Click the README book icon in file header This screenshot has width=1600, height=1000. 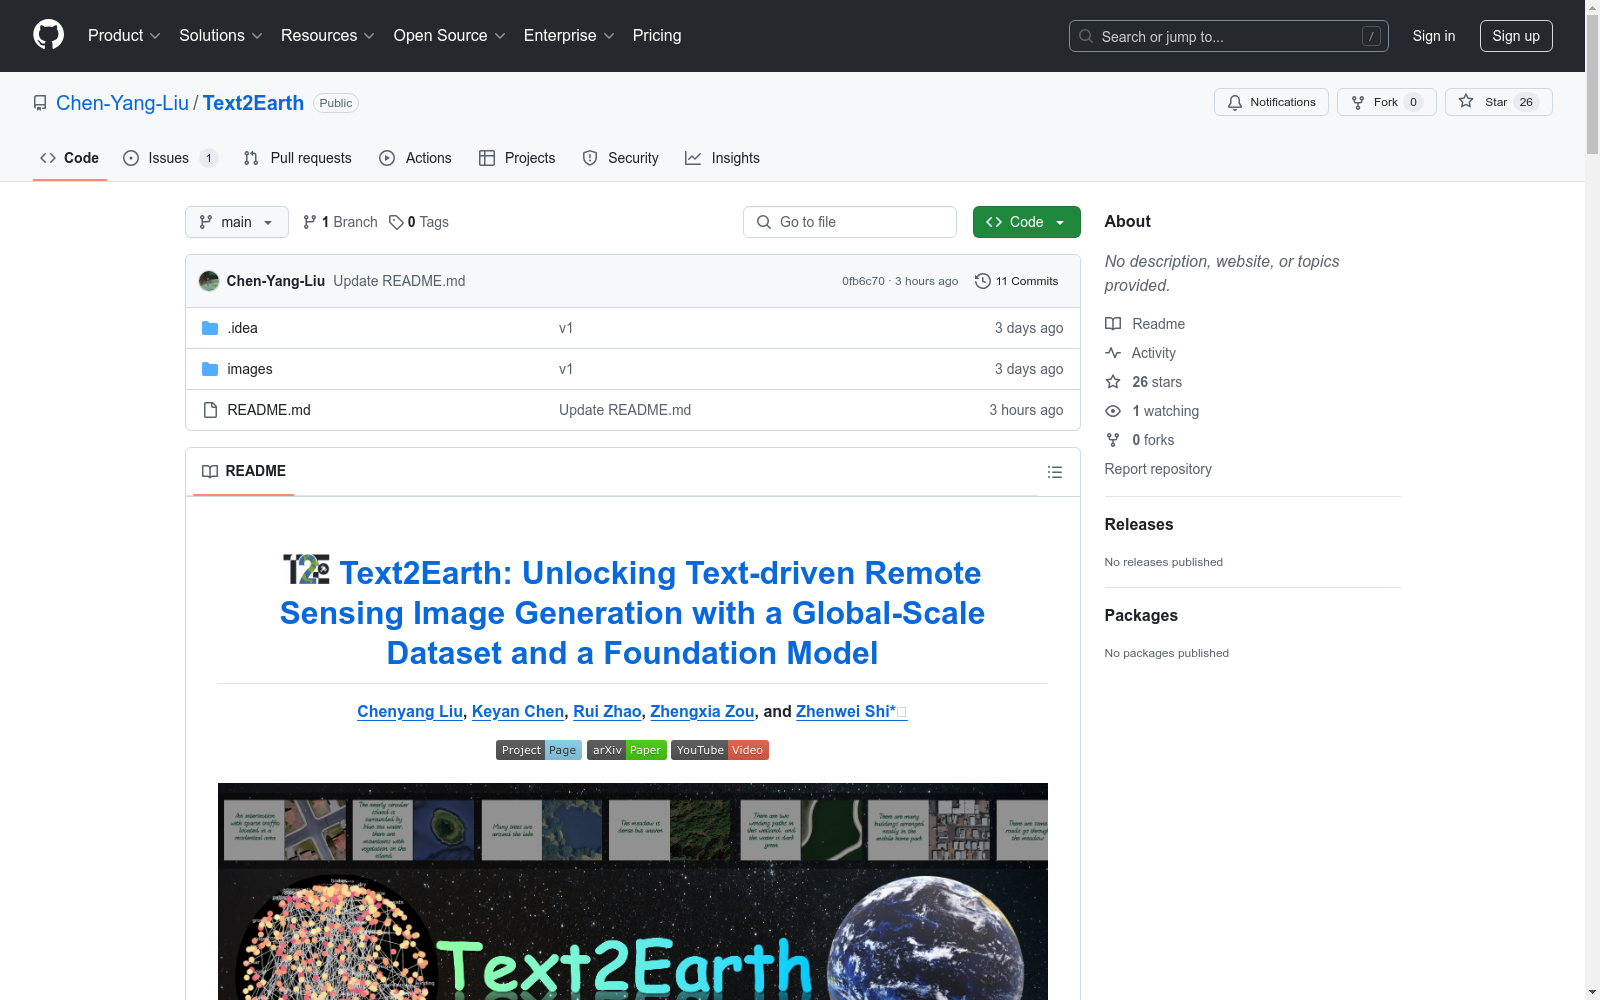210,472
